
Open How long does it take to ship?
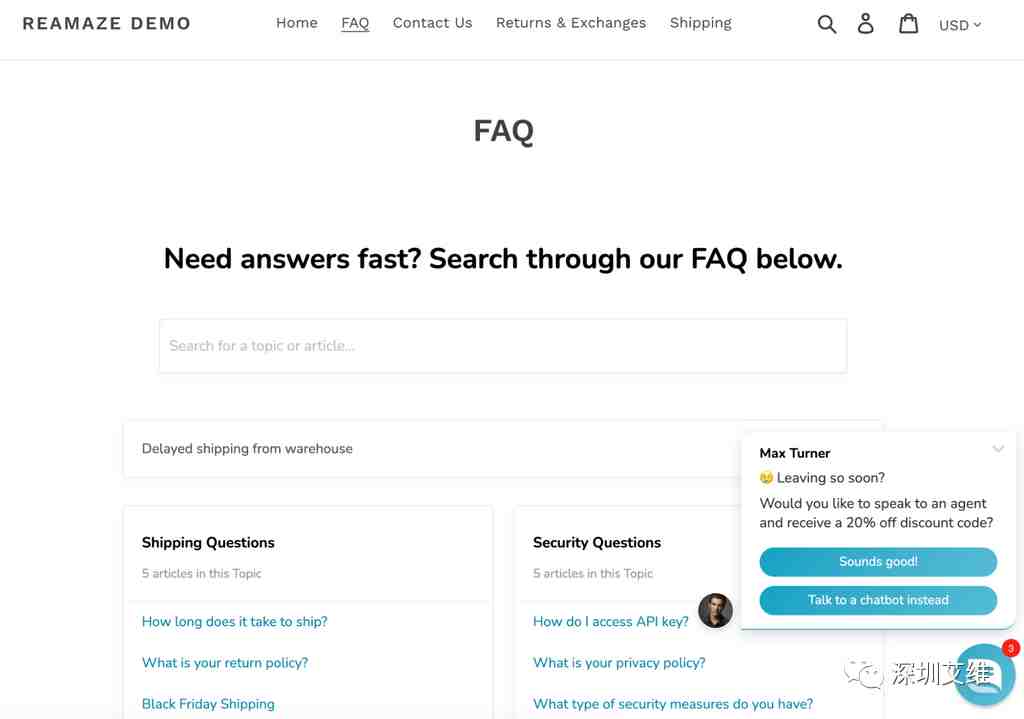[x=234, y=622]
